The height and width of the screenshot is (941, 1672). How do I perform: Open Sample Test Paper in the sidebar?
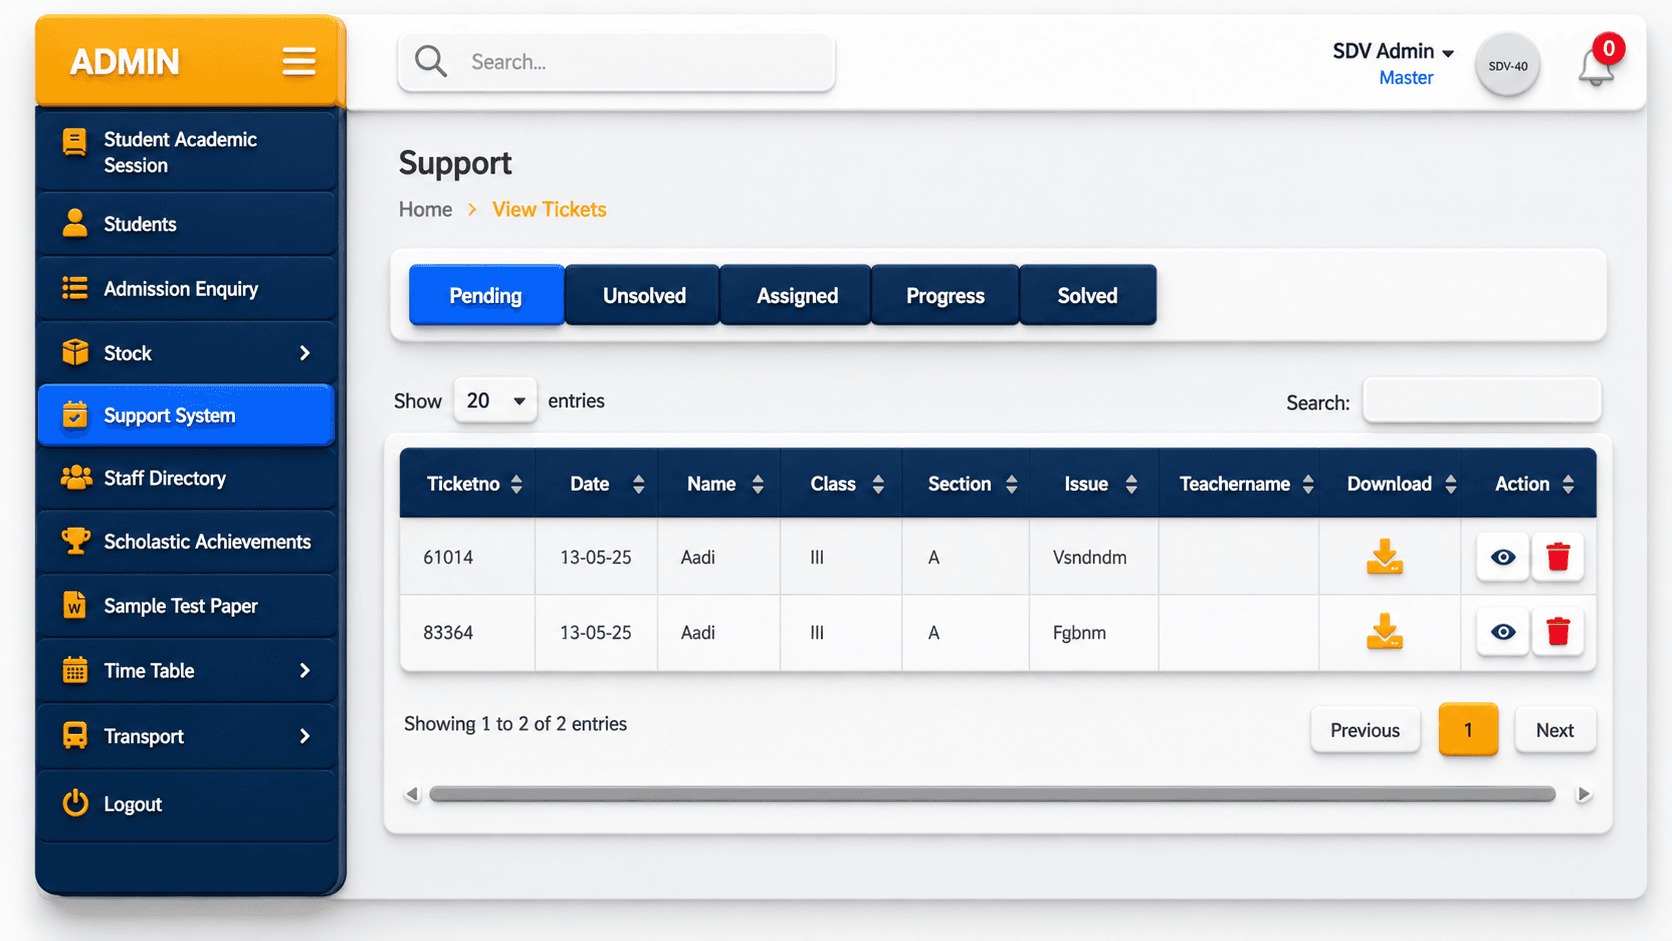(186, 605)
